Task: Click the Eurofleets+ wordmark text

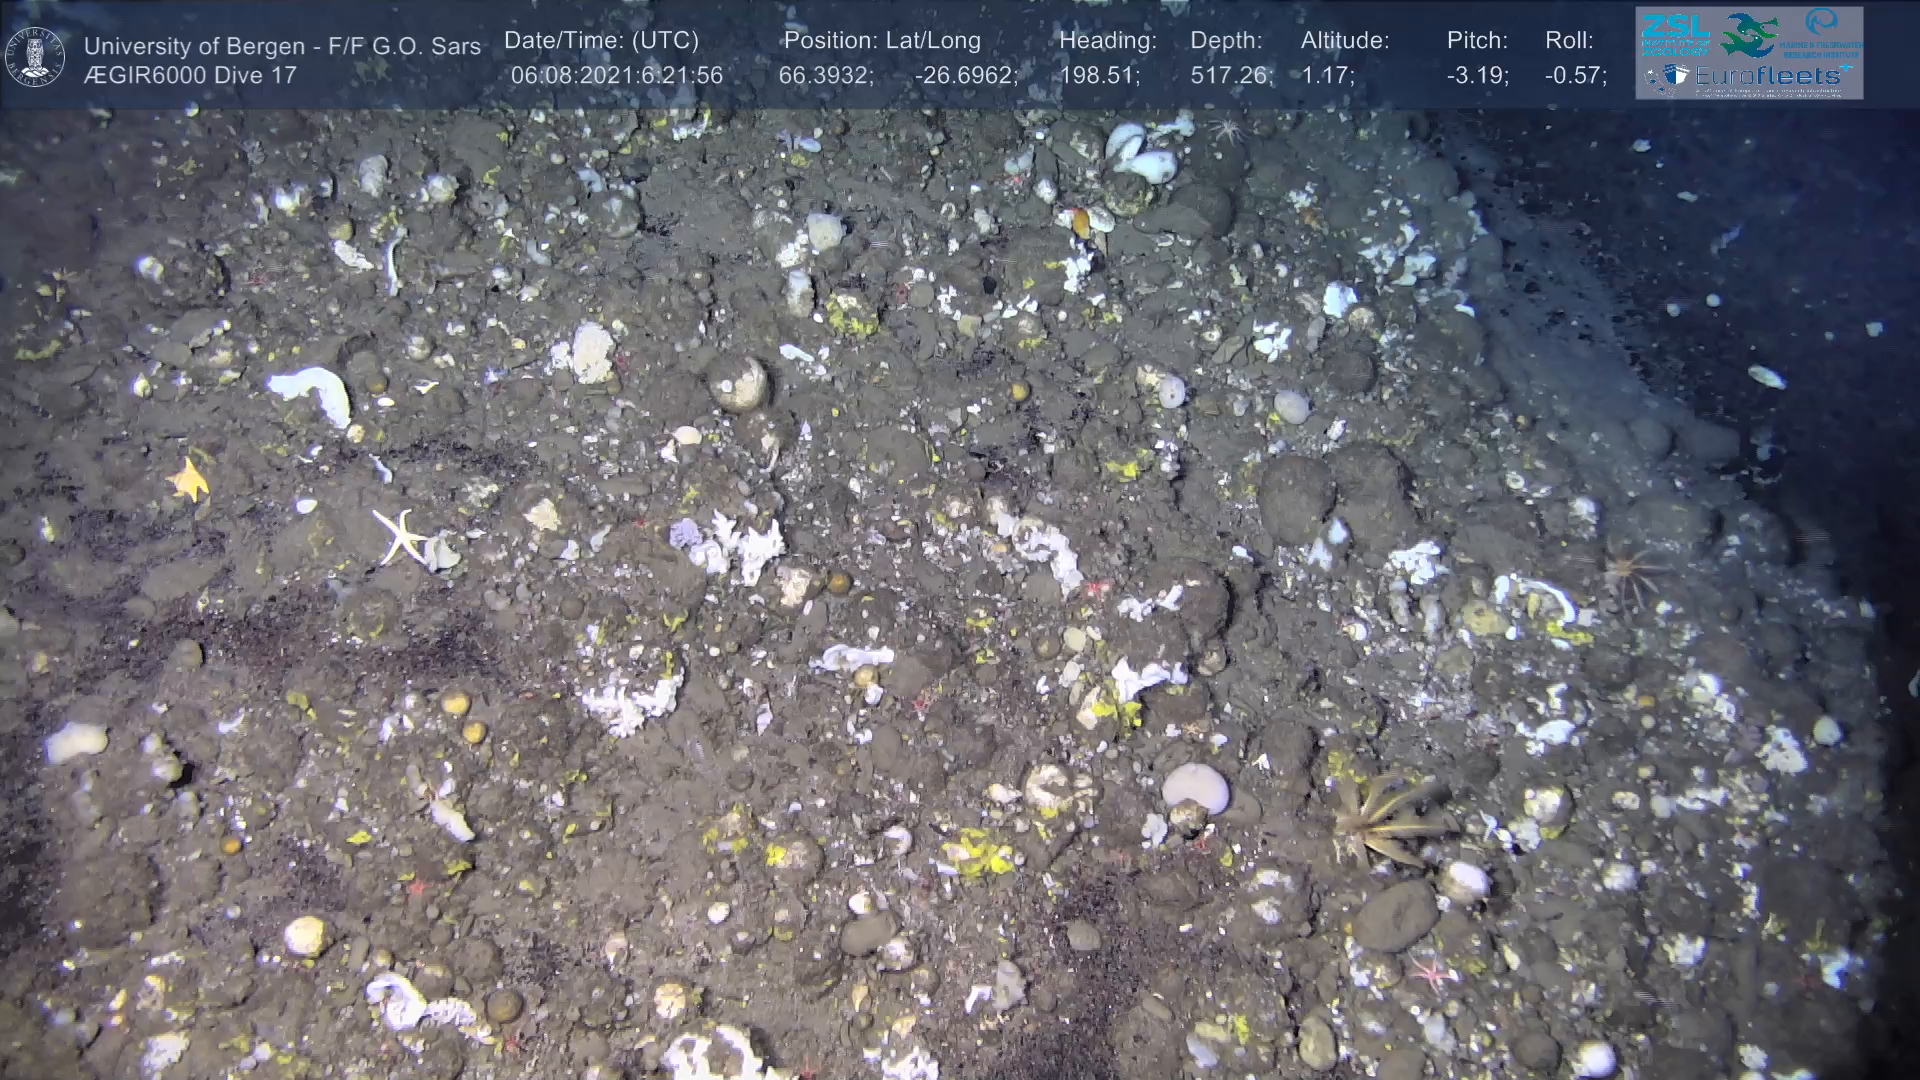Action: tap(1766, 76)
